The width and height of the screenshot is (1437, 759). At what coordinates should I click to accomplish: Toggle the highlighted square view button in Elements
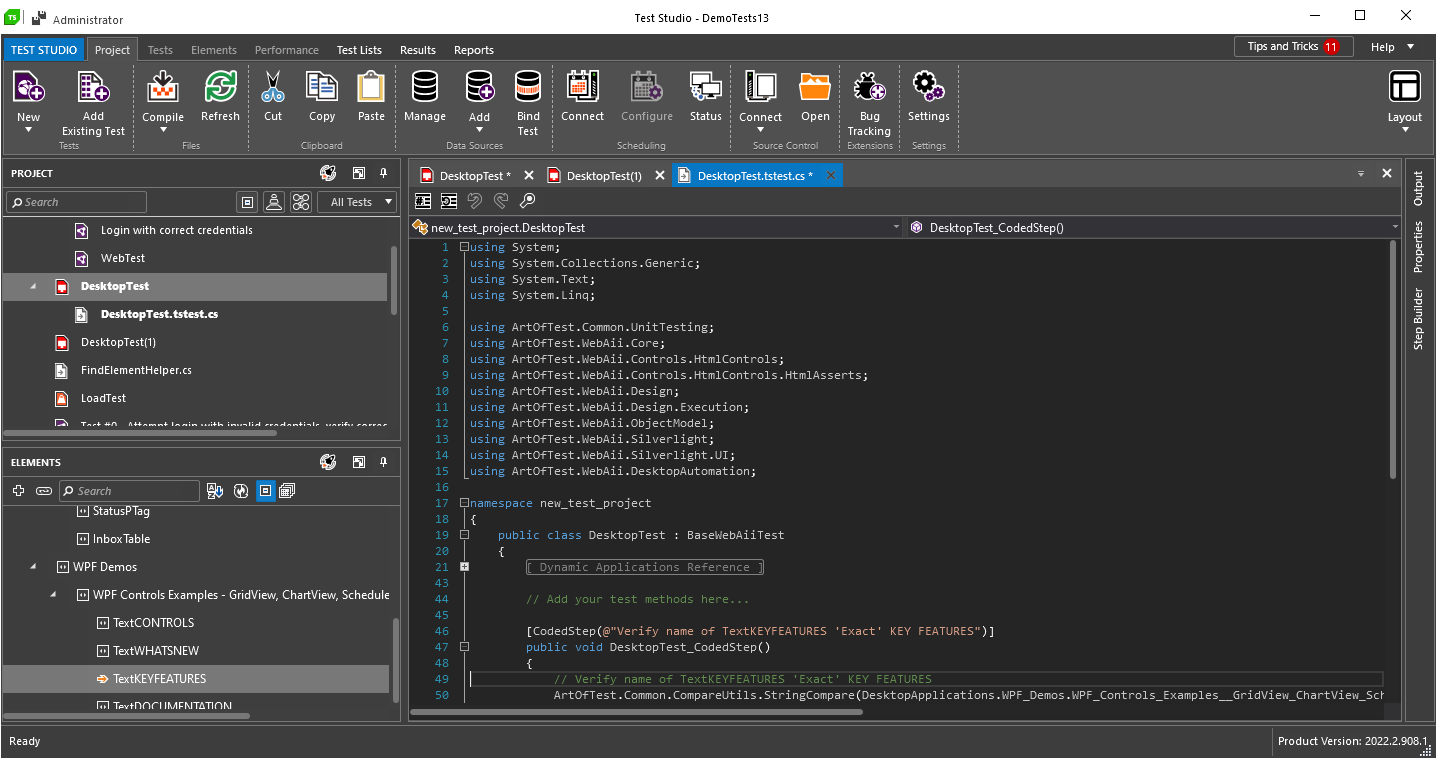[265, 491]
